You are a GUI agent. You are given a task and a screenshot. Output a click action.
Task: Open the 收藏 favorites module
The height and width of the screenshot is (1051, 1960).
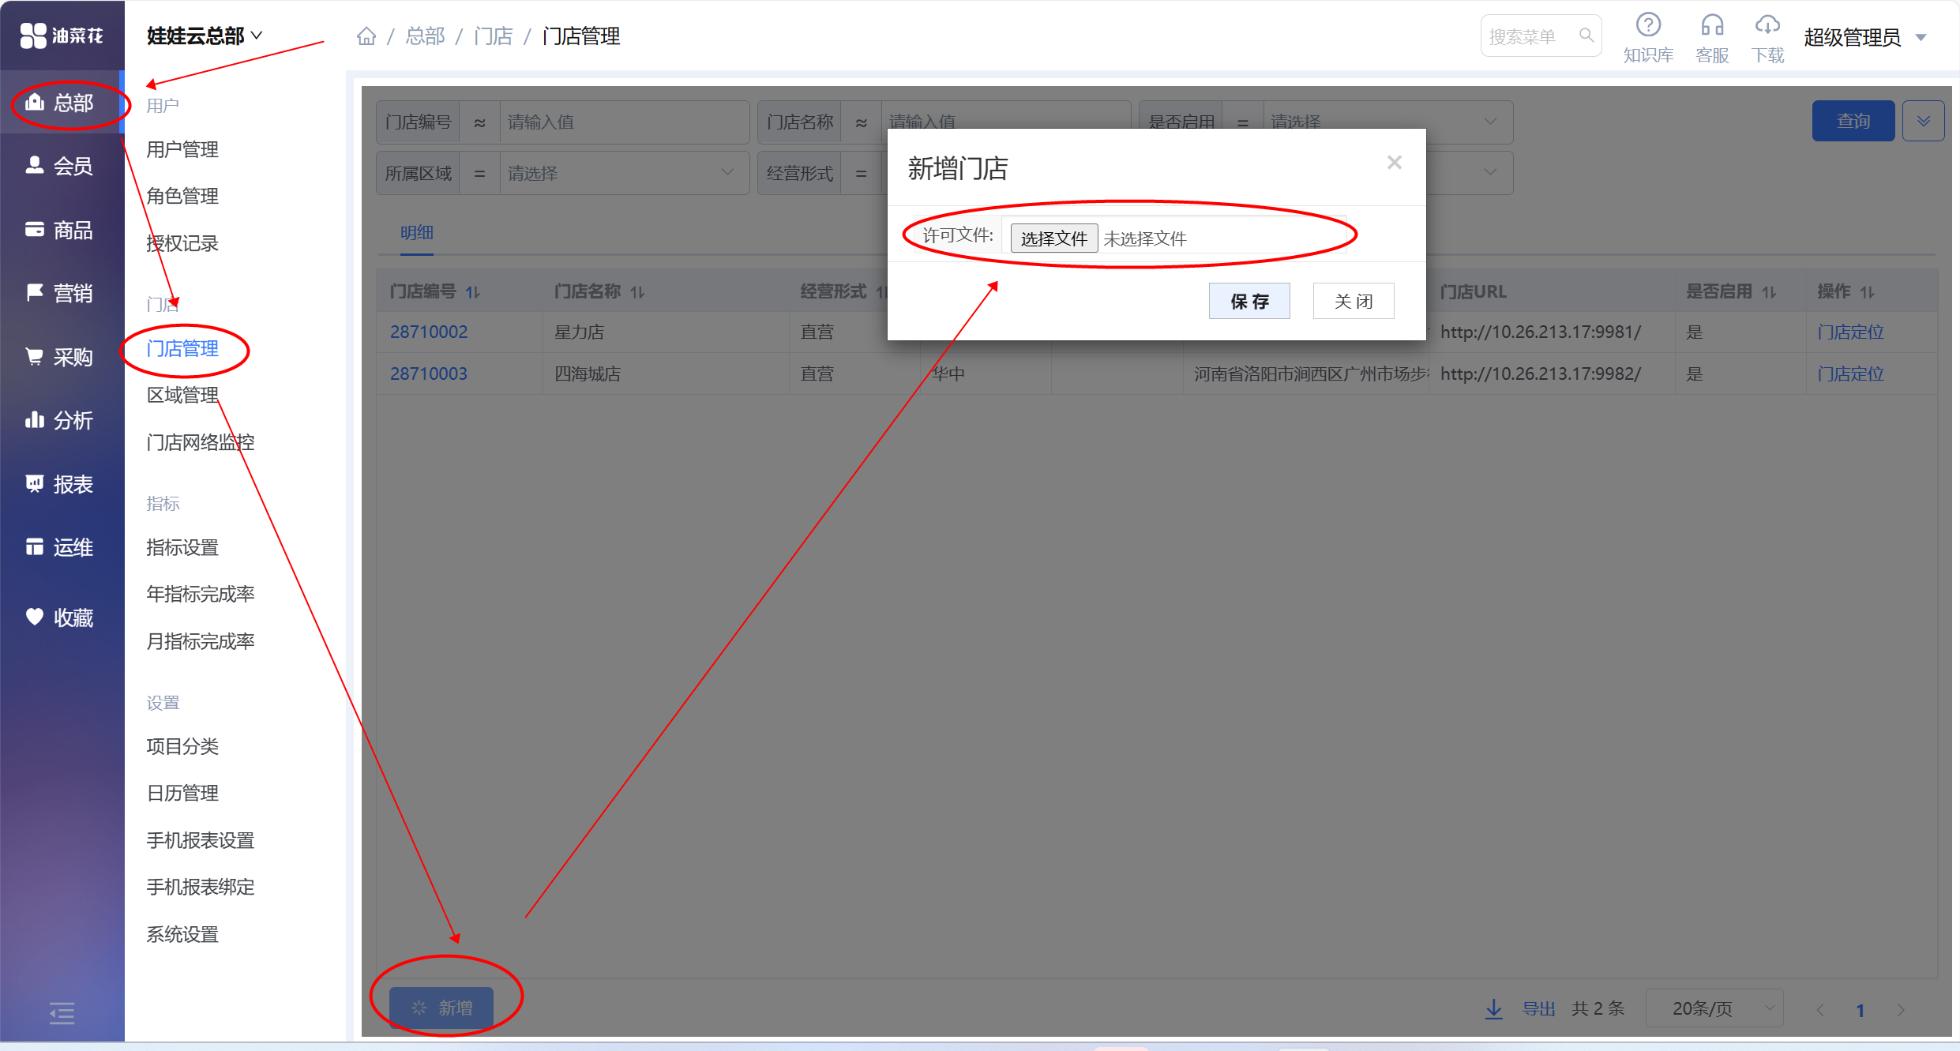pyautogui.click(x=60, y=618)
